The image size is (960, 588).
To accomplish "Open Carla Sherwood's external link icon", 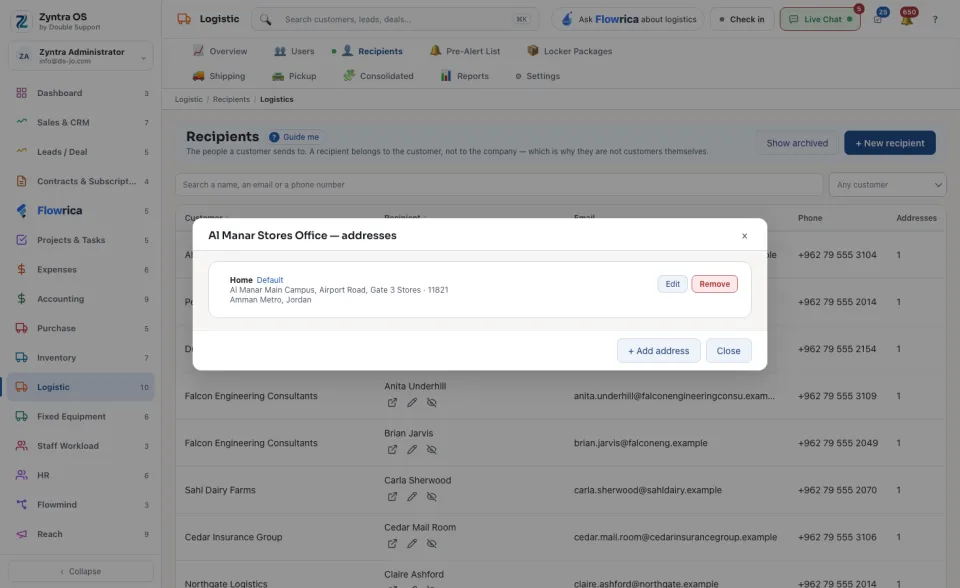I will [392, 497].
